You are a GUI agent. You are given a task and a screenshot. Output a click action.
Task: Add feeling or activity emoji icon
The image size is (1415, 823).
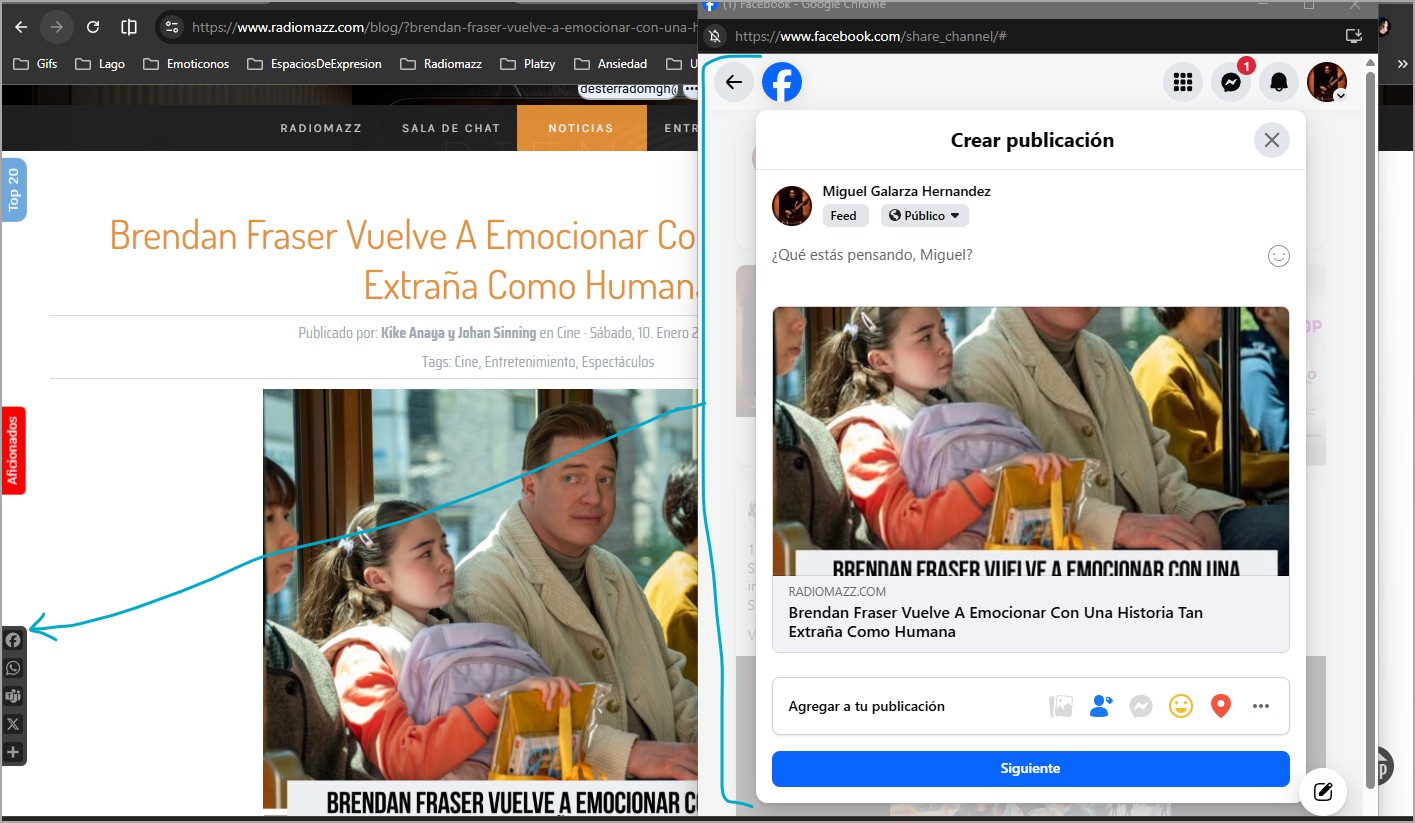pyautogui.click(x=1181, y=706)
